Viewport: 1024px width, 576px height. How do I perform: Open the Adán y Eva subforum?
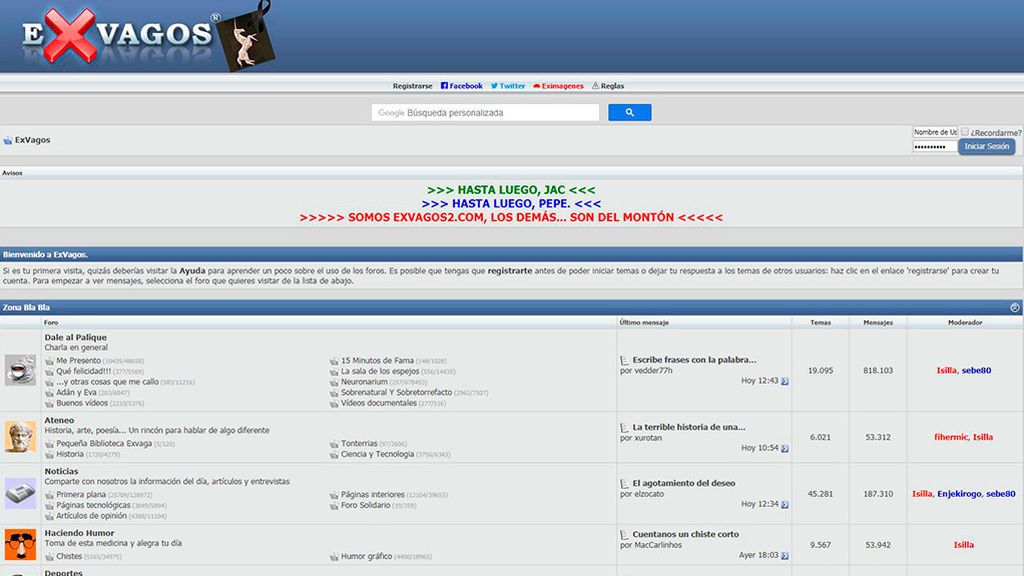76,392
